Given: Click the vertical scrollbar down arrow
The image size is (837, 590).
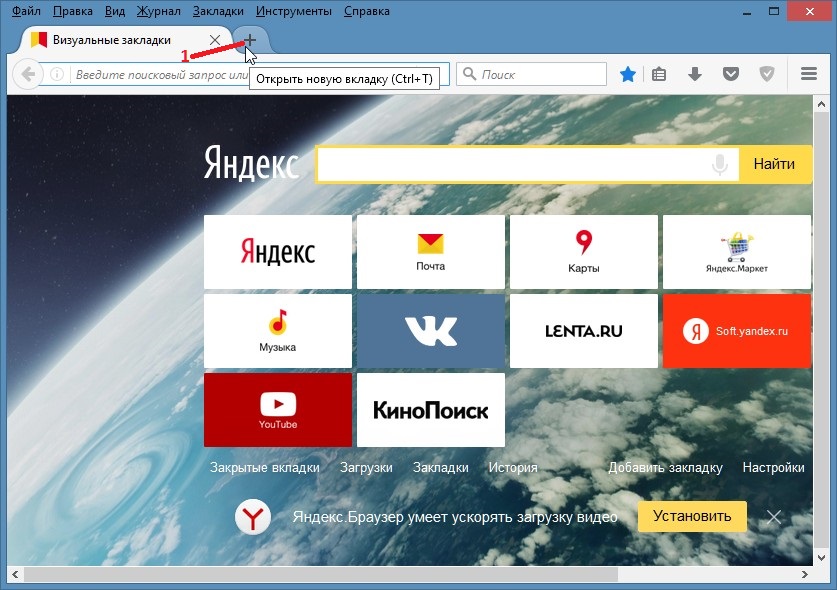Looking at the screenshot, I should pyautogui.click(x=821, y=558).
